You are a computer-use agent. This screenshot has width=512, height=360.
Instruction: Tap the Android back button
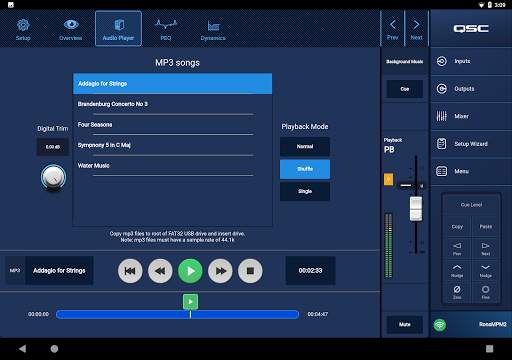coord(22,349)
